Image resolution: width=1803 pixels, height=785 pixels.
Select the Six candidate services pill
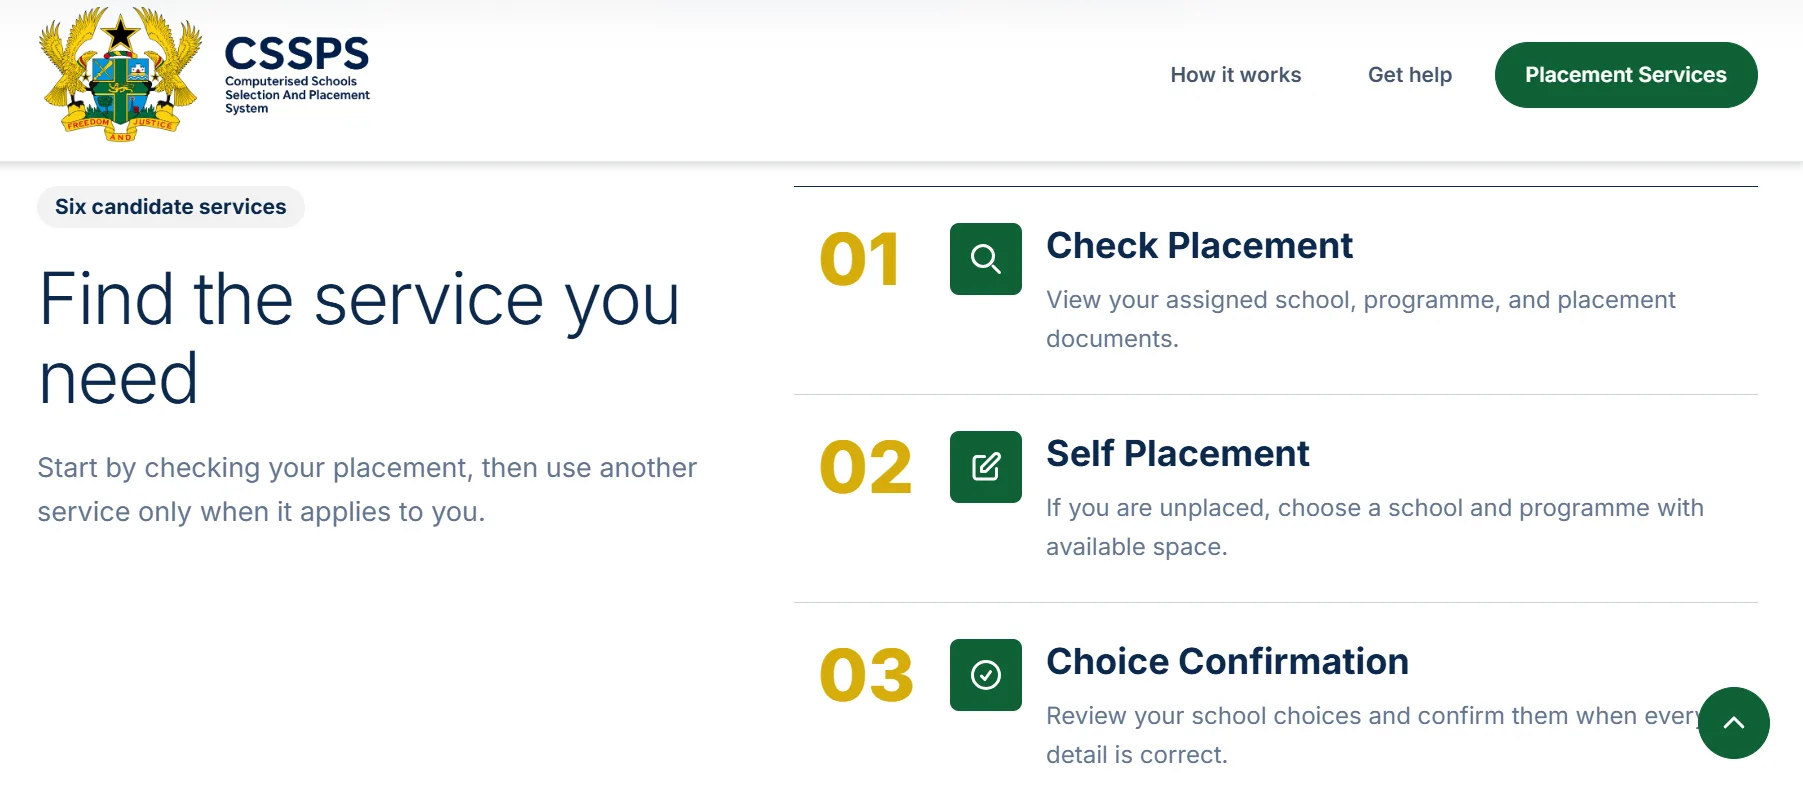pos(171,207)
